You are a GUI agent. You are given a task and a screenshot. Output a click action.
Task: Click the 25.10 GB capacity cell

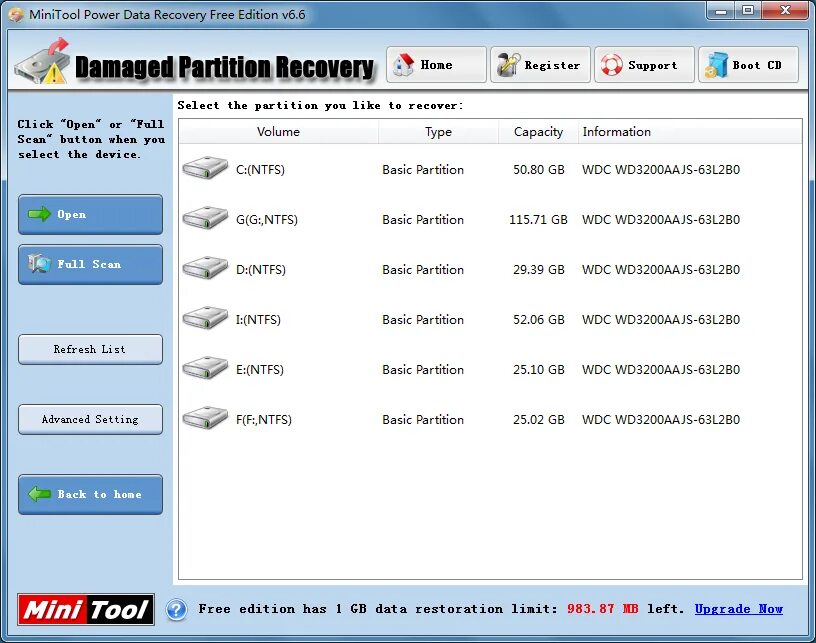pos(539,369)
